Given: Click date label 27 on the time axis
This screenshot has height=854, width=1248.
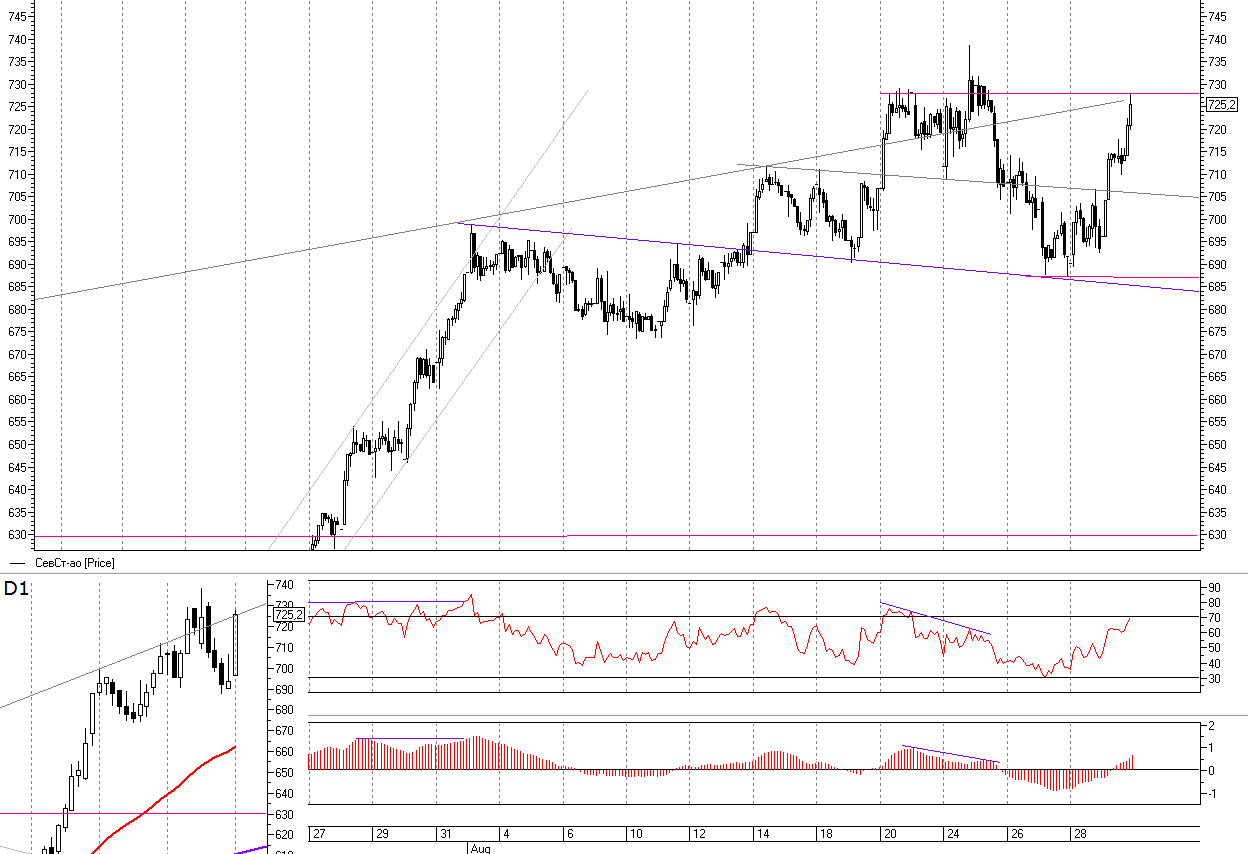Looking at the screenshot, I should (320, 833).
